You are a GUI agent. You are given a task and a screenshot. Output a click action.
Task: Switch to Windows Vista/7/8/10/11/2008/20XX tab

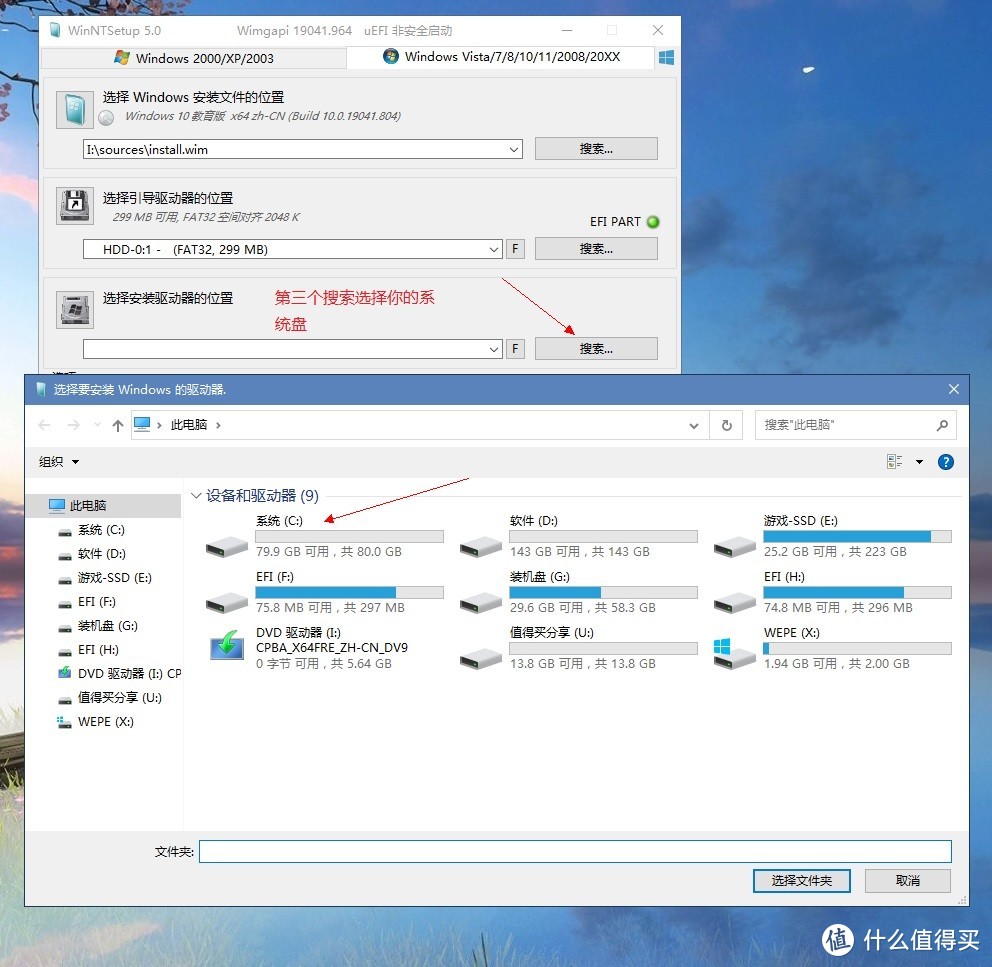(500, 57)
